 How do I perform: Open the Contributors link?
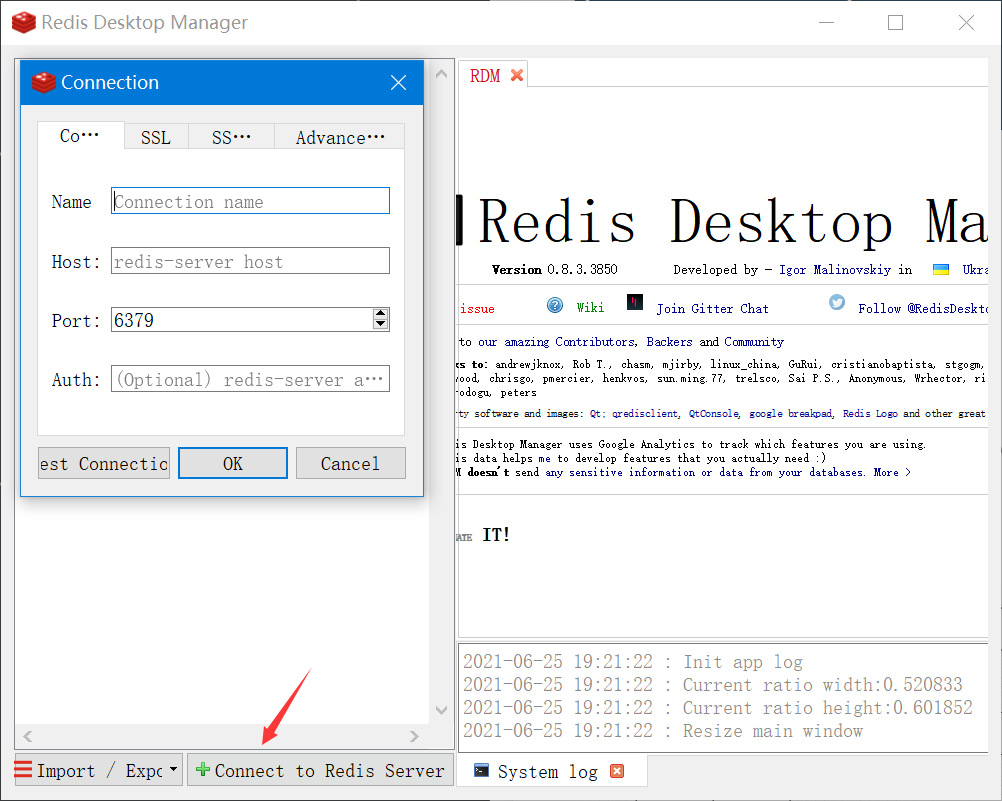[594, 342]
